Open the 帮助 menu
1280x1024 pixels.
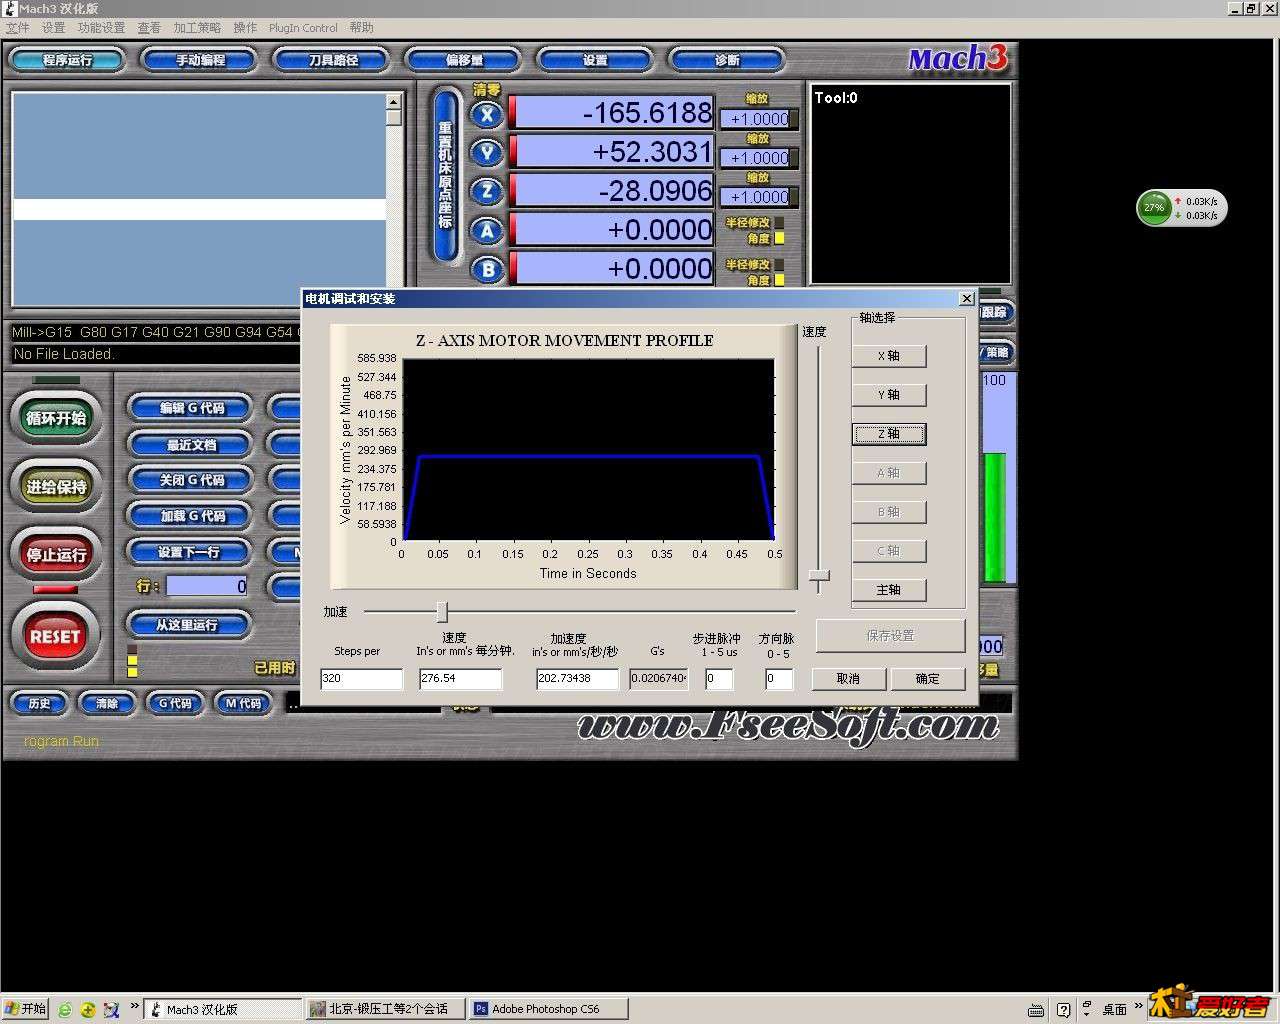point(362,28)
